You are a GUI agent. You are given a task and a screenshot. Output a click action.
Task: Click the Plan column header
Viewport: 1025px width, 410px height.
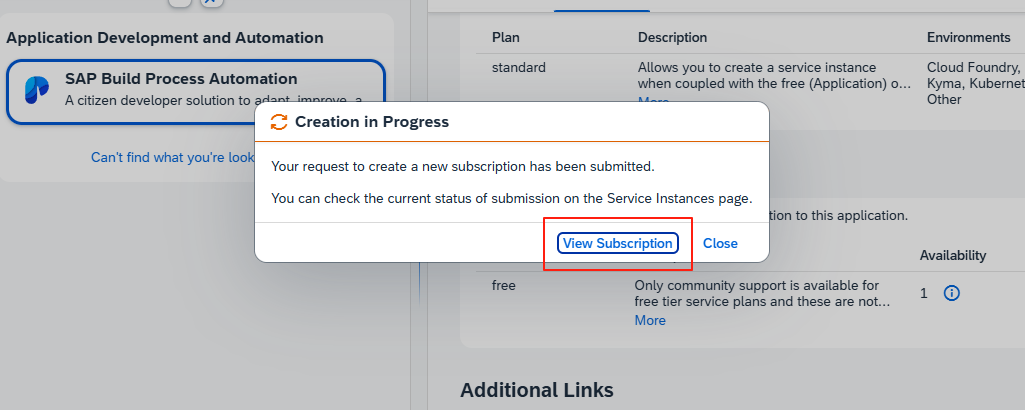506,38
